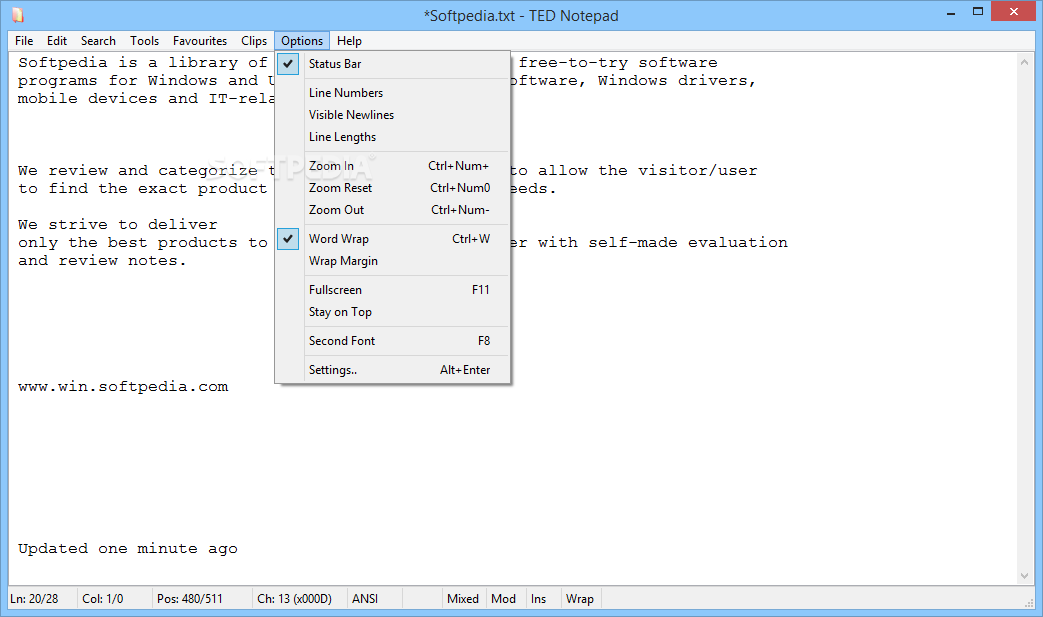Click the Pos: 480/511 status entry
This screenshot has height=617, width=1043.
tap(190, 598)
